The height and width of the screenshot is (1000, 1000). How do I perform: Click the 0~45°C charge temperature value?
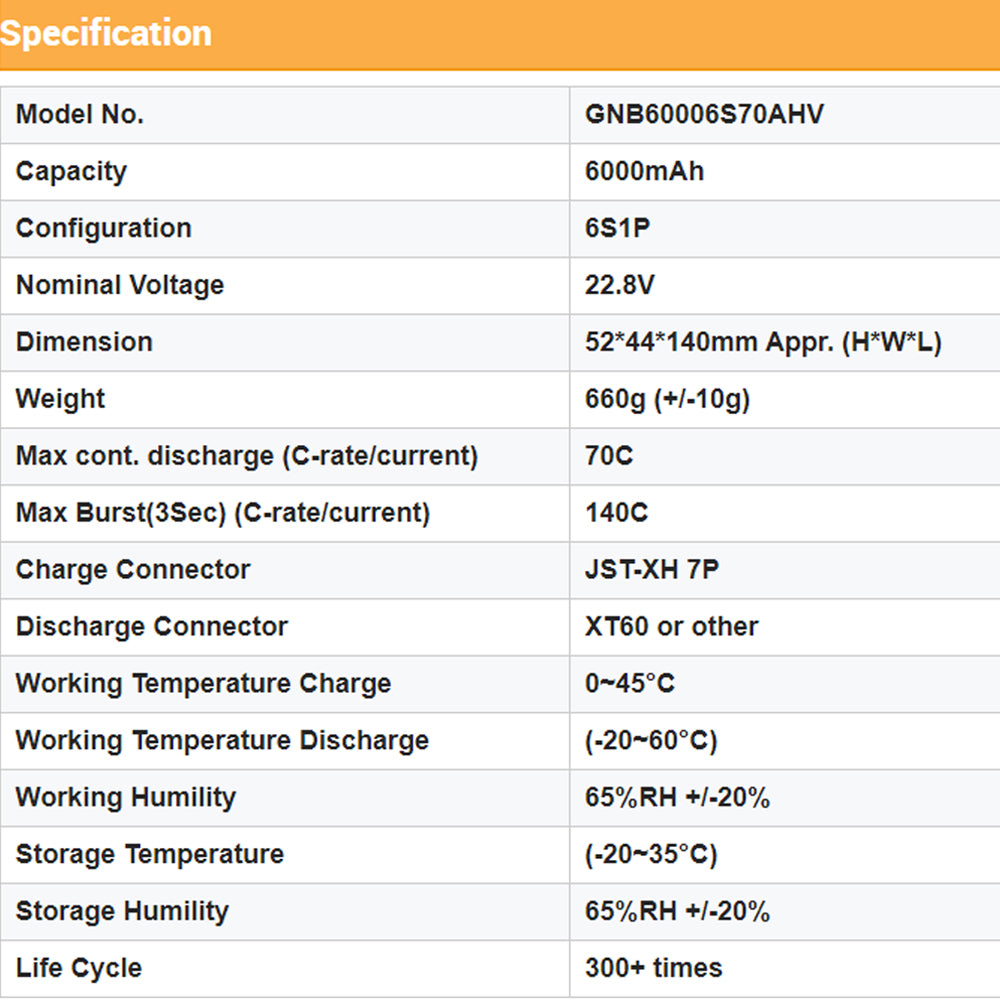click(630, 684)
